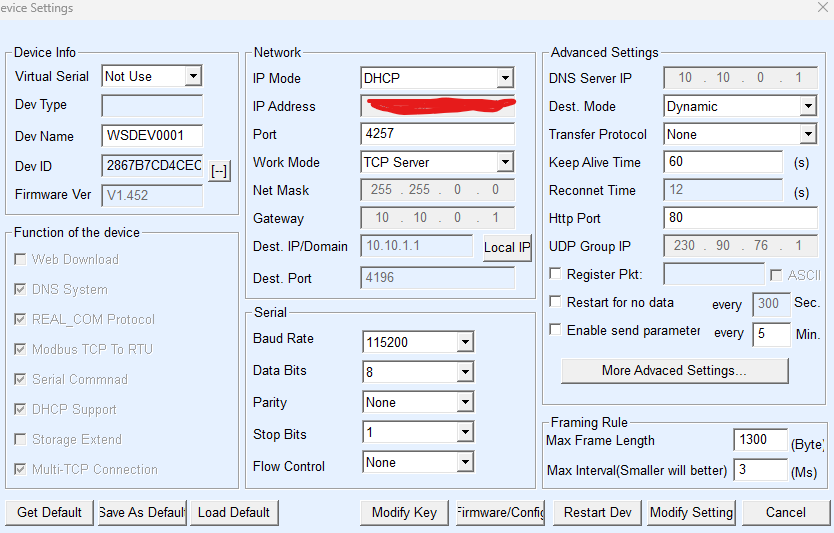Select the Dev Name text field
The width and height of the screenshot is (834, 533).
pos(152,136)
